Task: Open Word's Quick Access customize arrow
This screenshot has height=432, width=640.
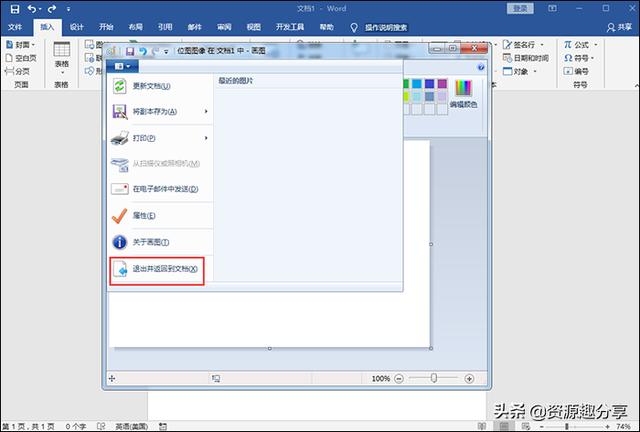Action: pos(68,9)
